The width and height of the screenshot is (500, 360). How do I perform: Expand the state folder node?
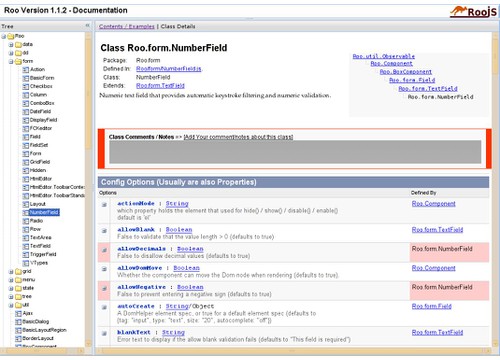pyautogui.click(x=11, y=288)
